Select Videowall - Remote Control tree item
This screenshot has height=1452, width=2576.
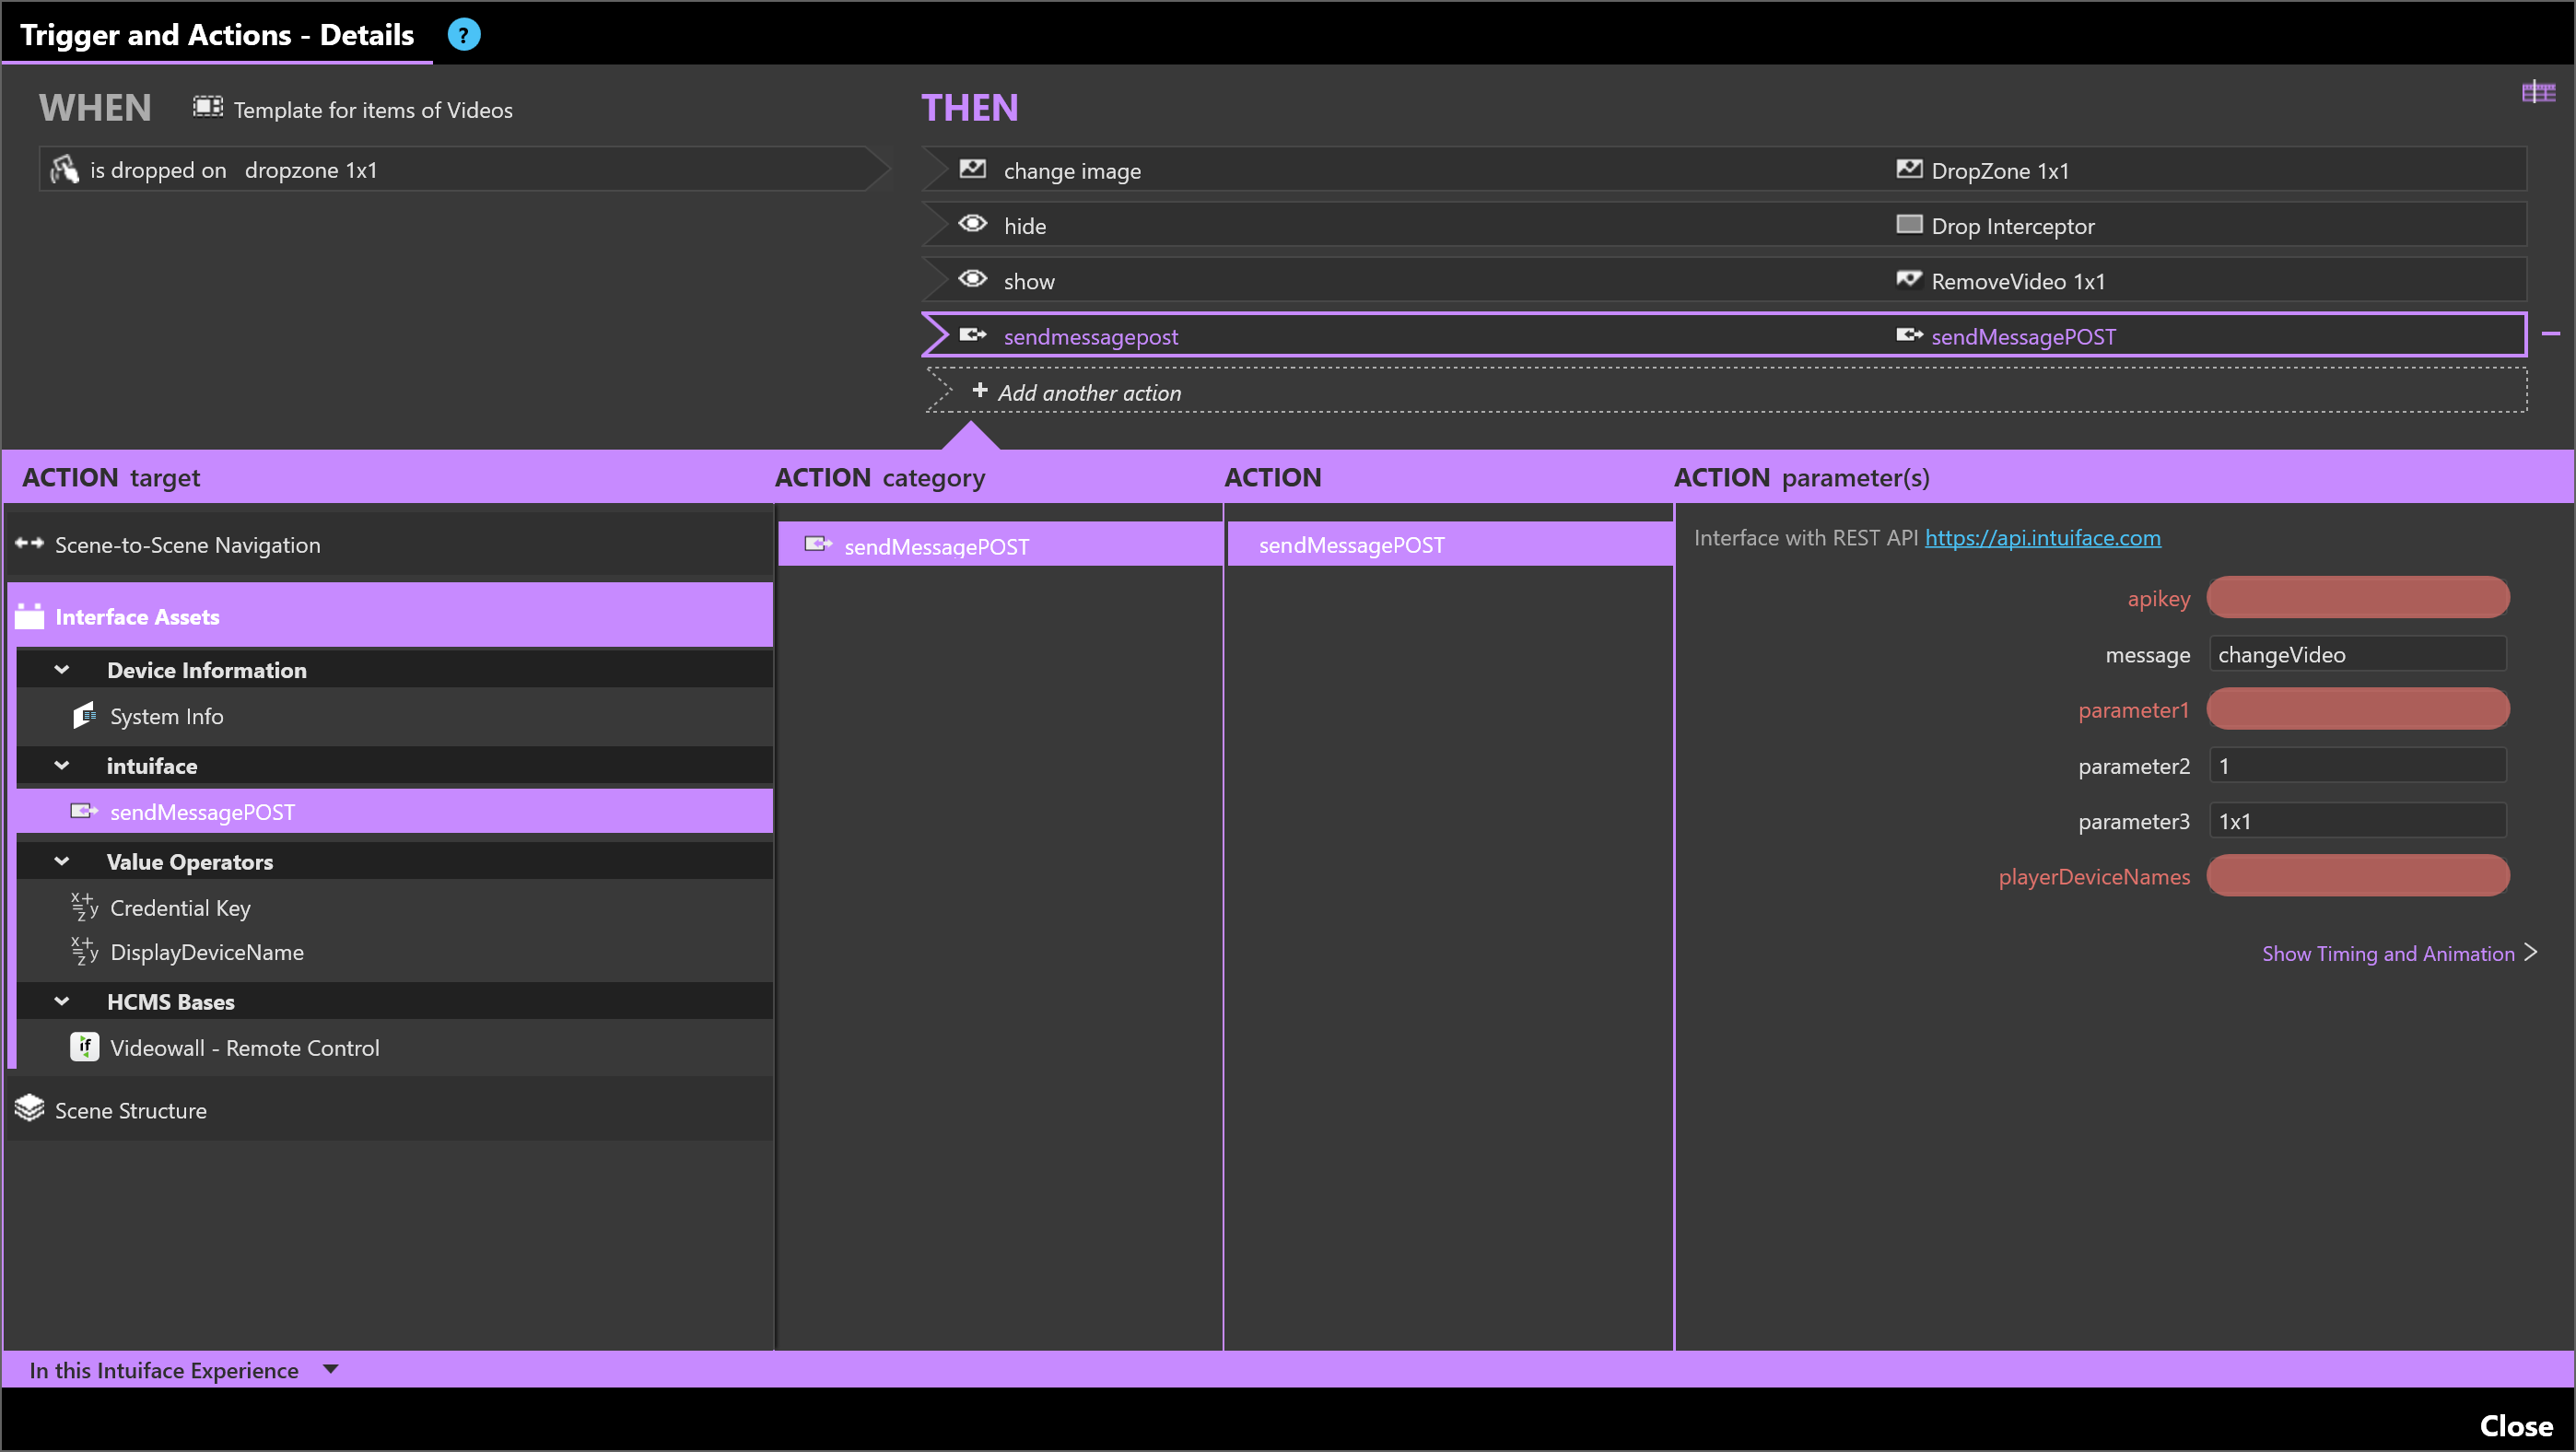[x=394, y=1048]
